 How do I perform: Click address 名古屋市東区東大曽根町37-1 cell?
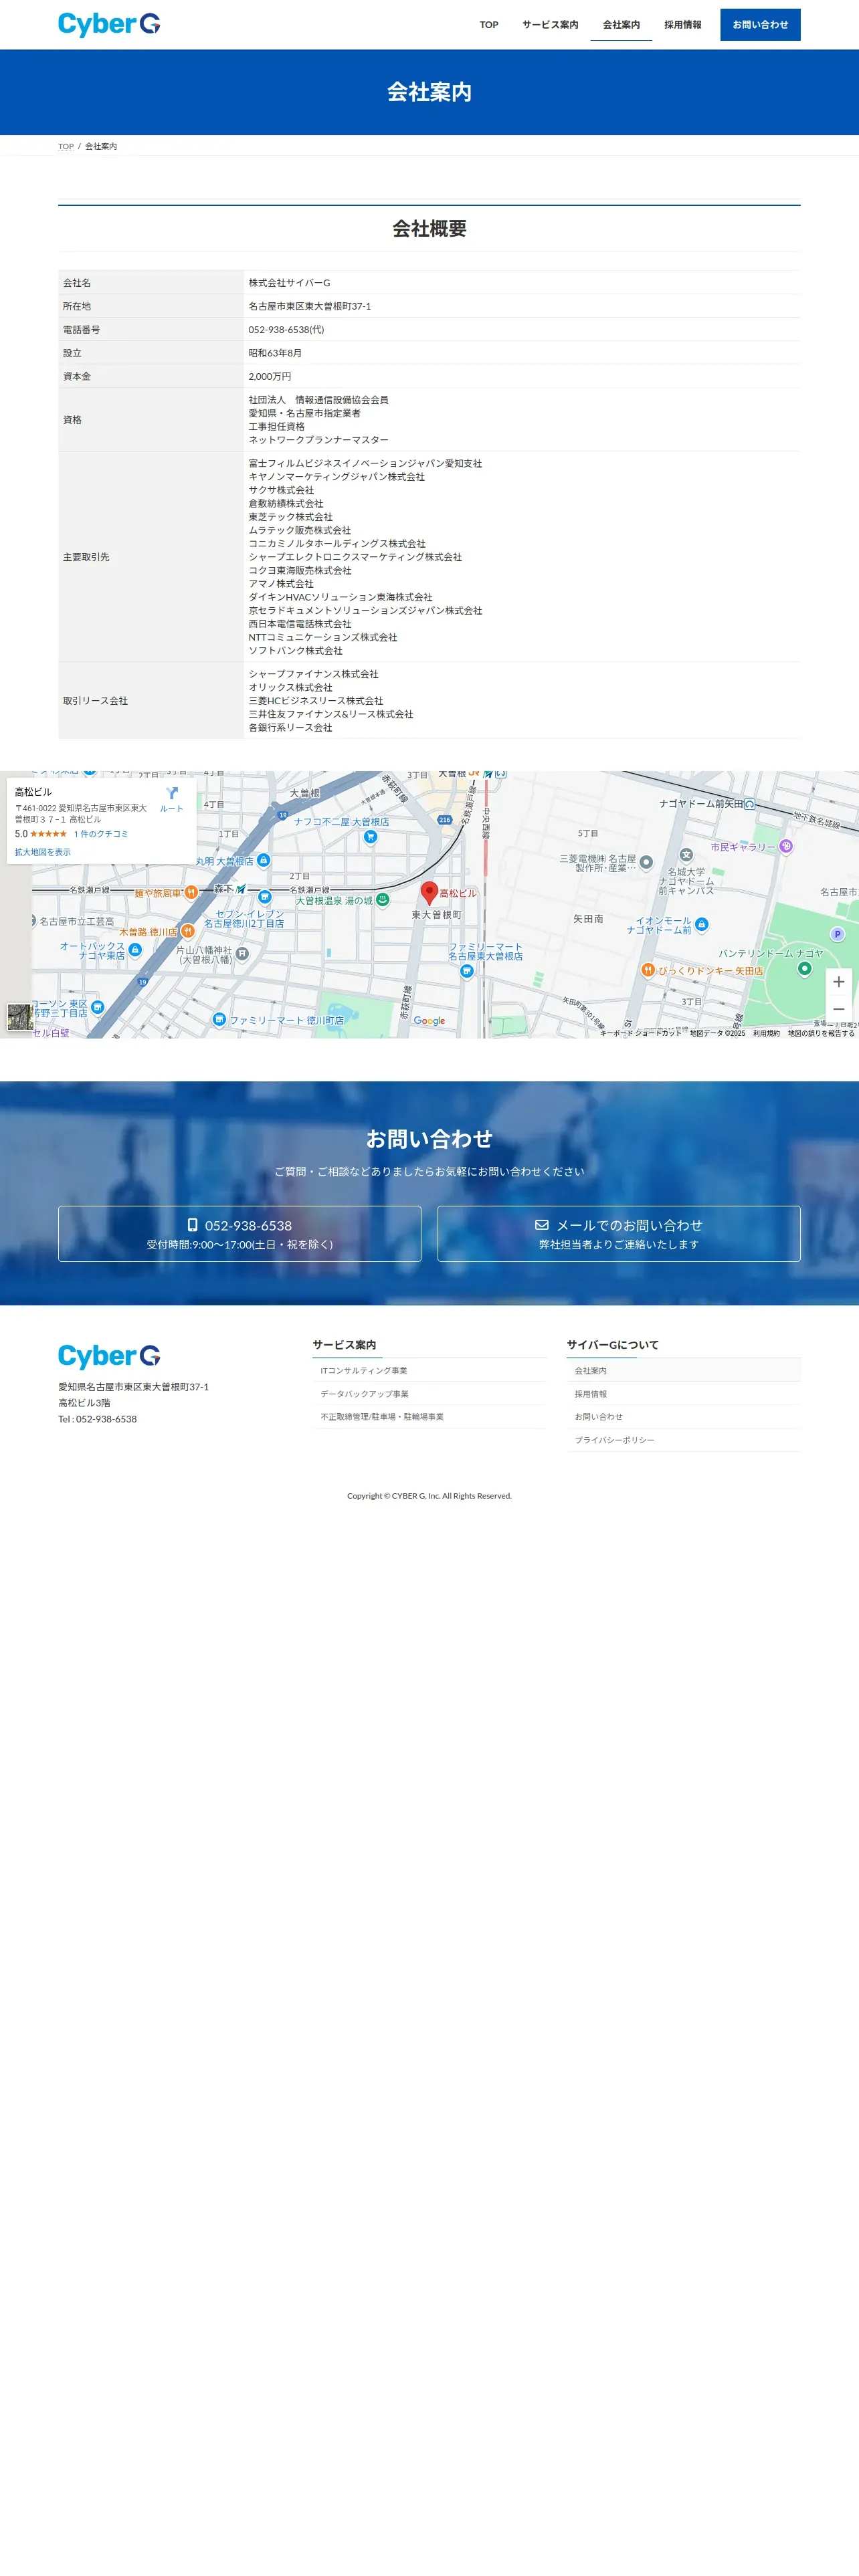(521, 306)
